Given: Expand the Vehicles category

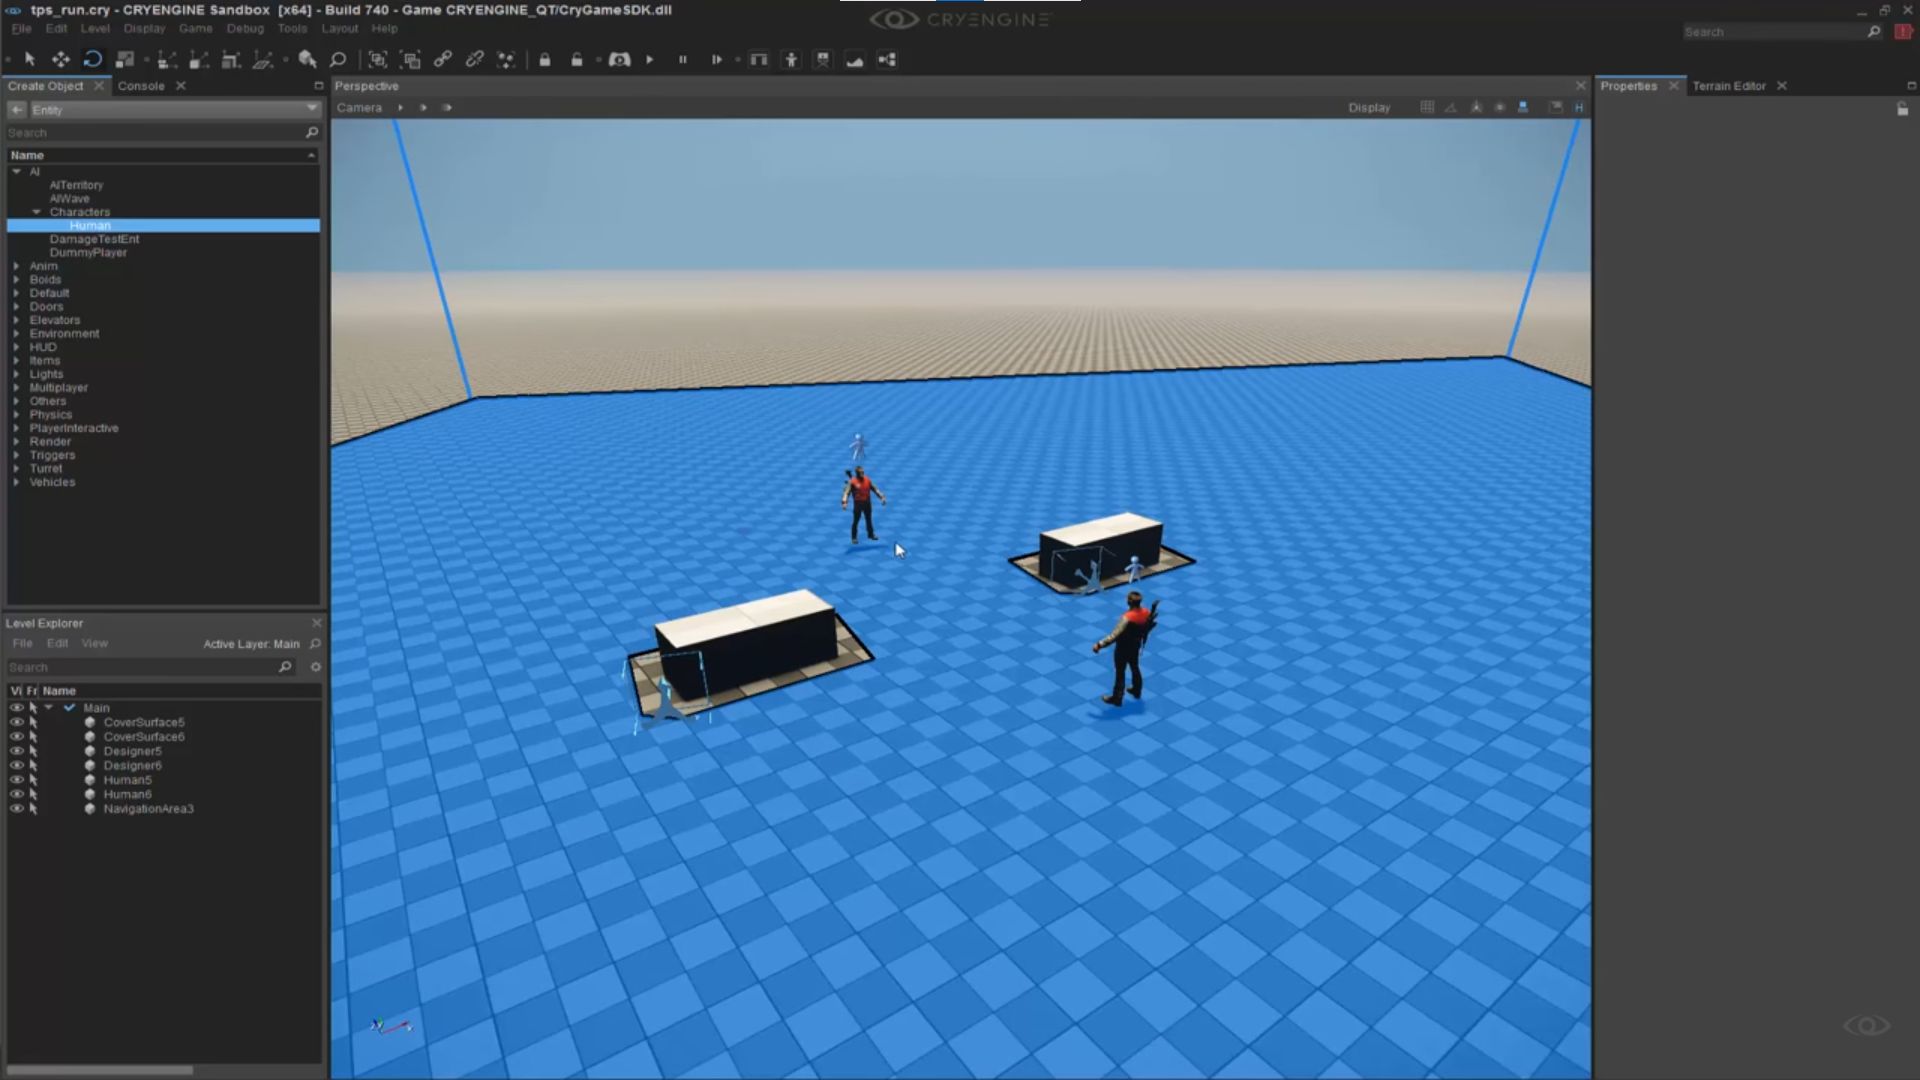Looking at the screenshot, I should [15, 481].
